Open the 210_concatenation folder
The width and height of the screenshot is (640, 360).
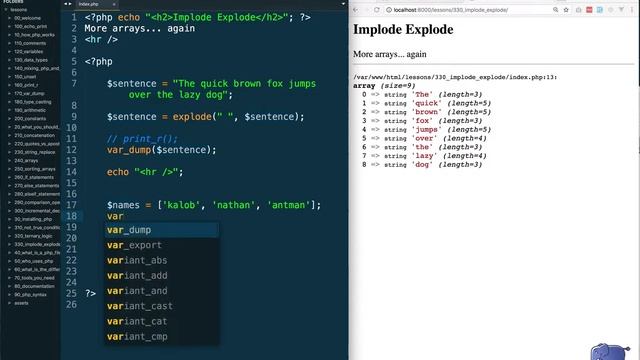pyautogui.click(x=34, y=135)
